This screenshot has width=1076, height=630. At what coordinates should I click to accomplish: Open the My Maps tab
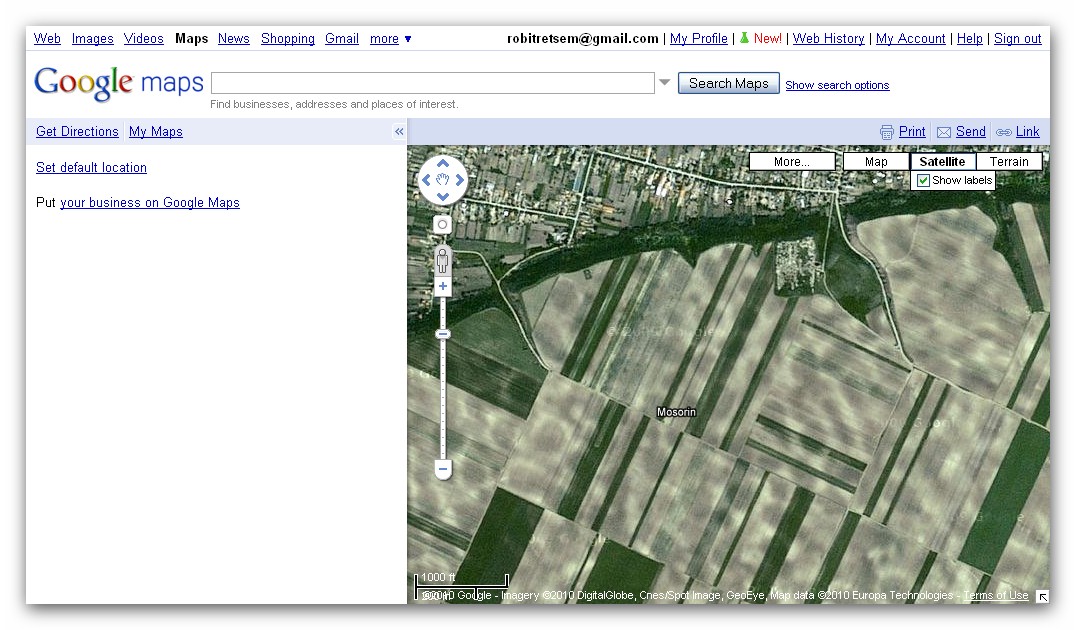coord(156,132)
